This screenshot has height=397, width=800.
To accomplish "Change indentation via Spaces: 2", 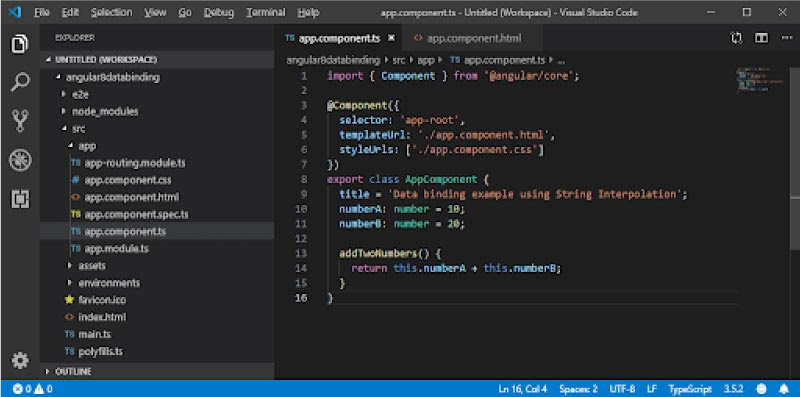I will (x=579, y=389).
